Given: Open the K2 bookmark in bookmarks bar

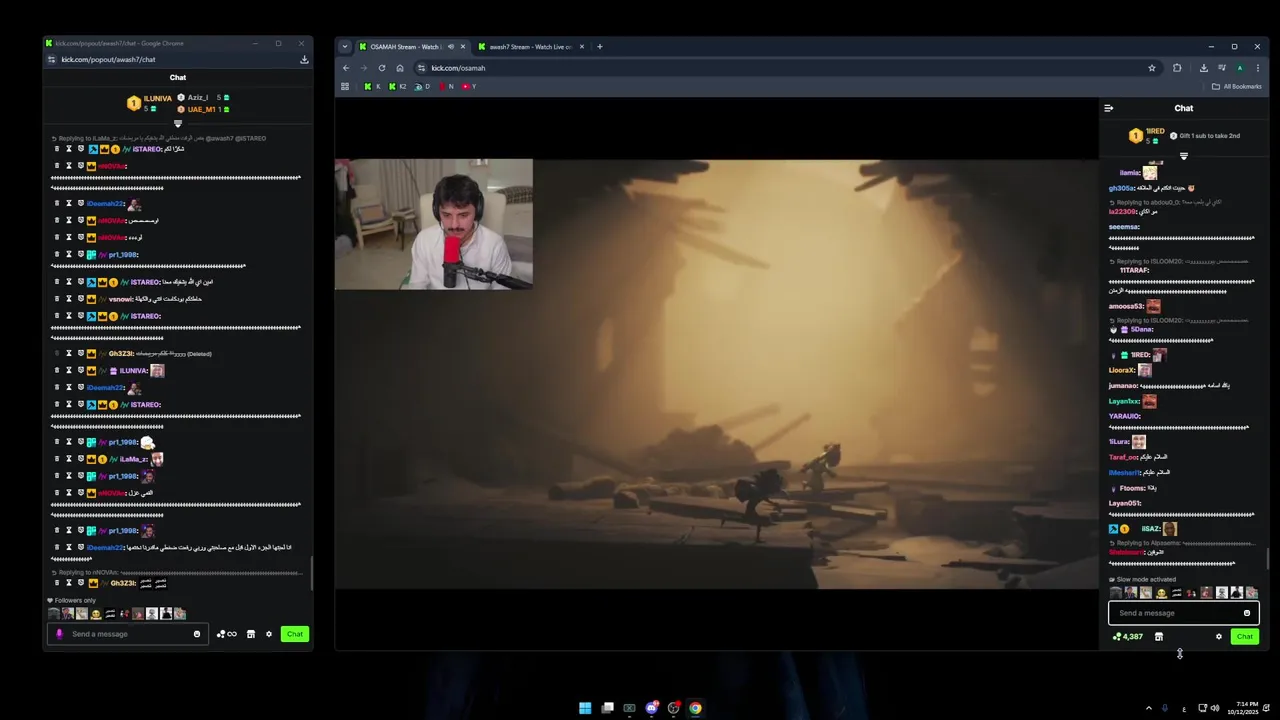Looking at the screenshot, I should pos(398,87).
